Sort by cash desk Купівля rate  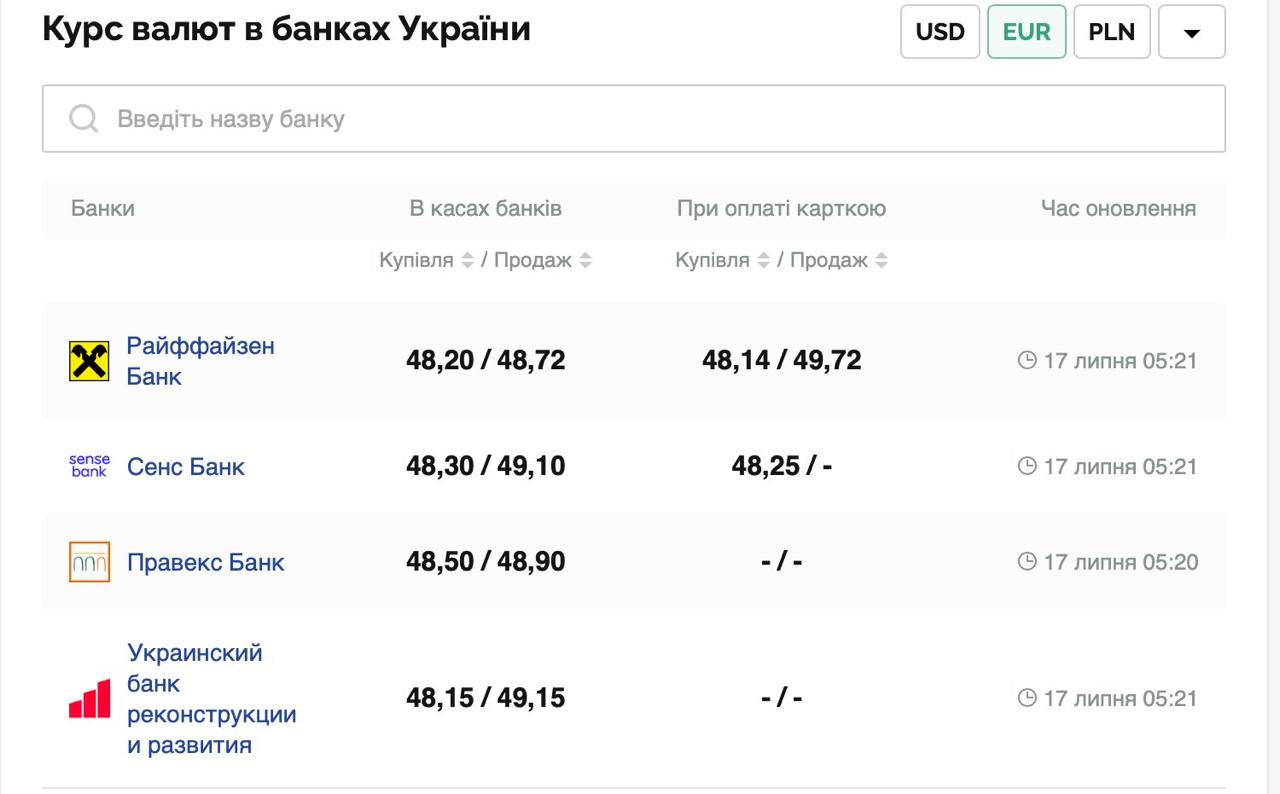467,261
